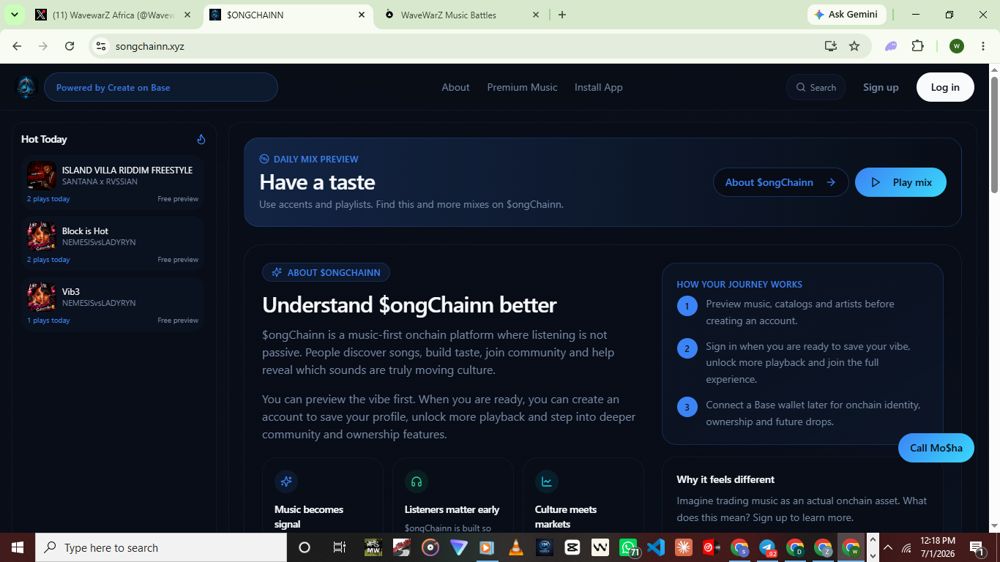Open VLC media player from taskbar

pyautogui.click(x=515, y=547)
